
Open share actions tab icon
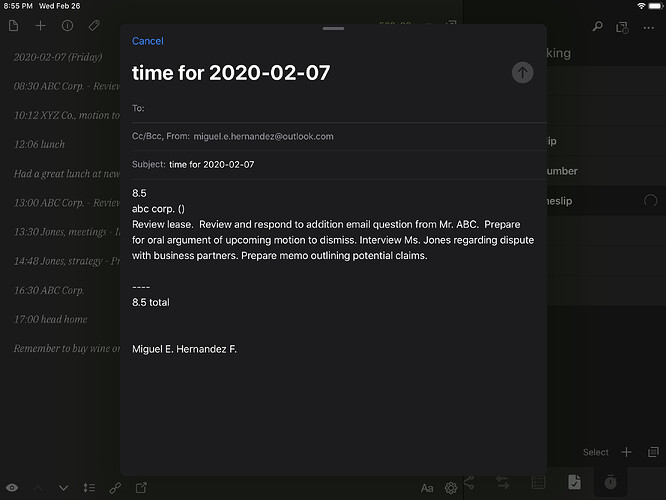(x=469, y=483)
